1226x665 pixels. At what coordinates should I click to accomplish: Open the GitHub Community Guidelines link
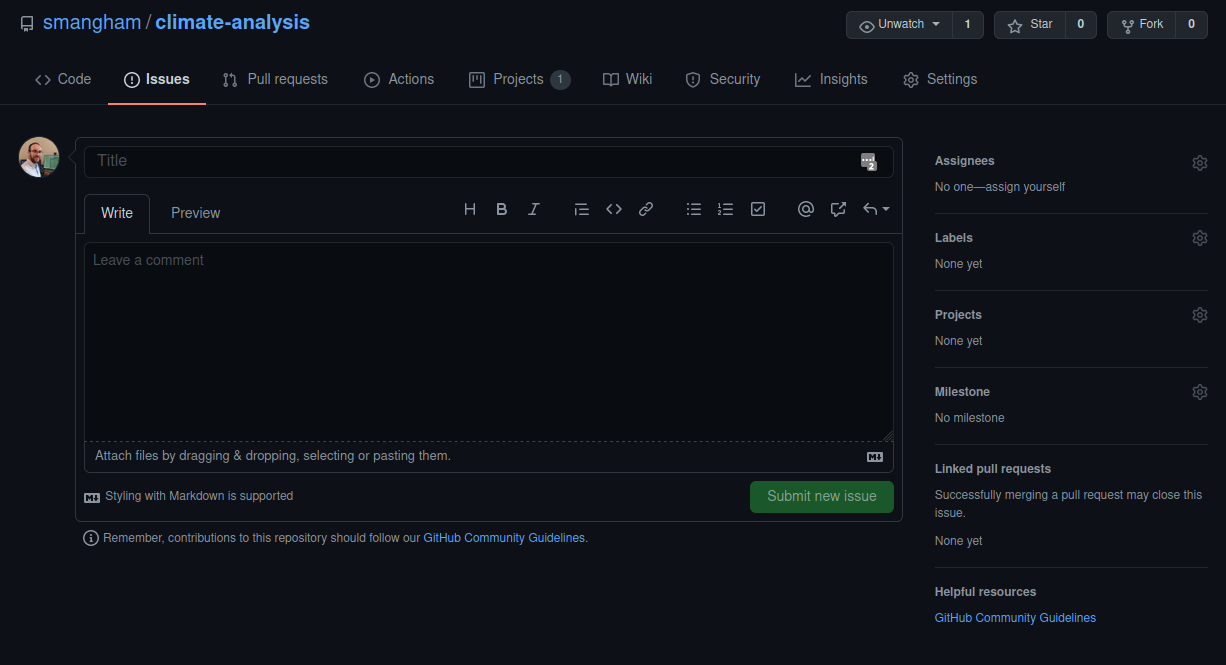1014,617
